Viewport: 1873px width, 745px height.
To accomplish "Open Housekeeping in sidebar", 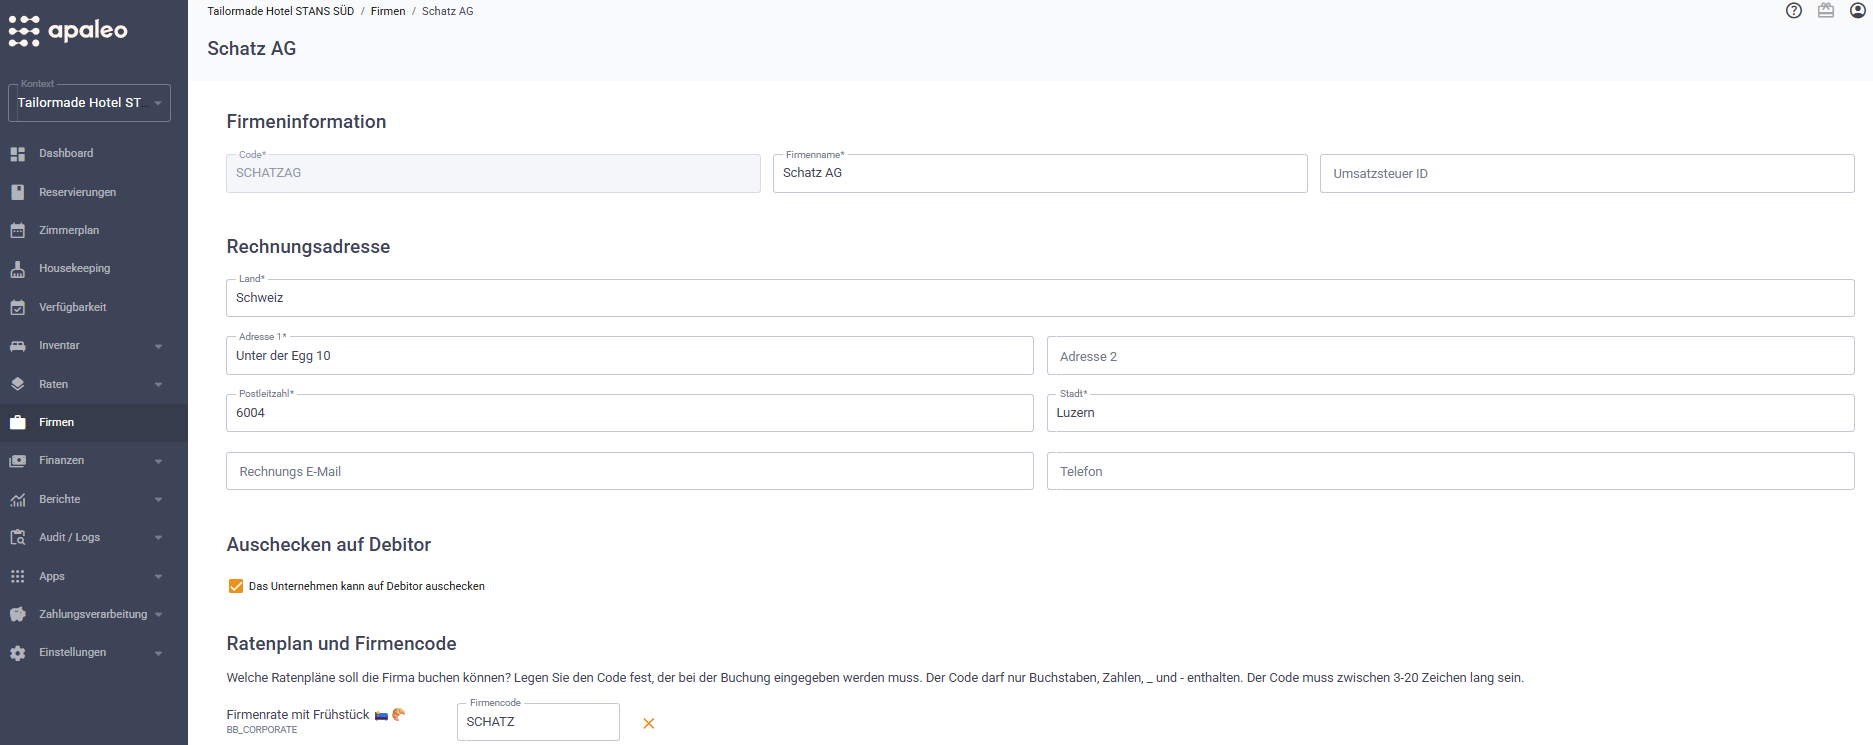I will coord(75,268).
